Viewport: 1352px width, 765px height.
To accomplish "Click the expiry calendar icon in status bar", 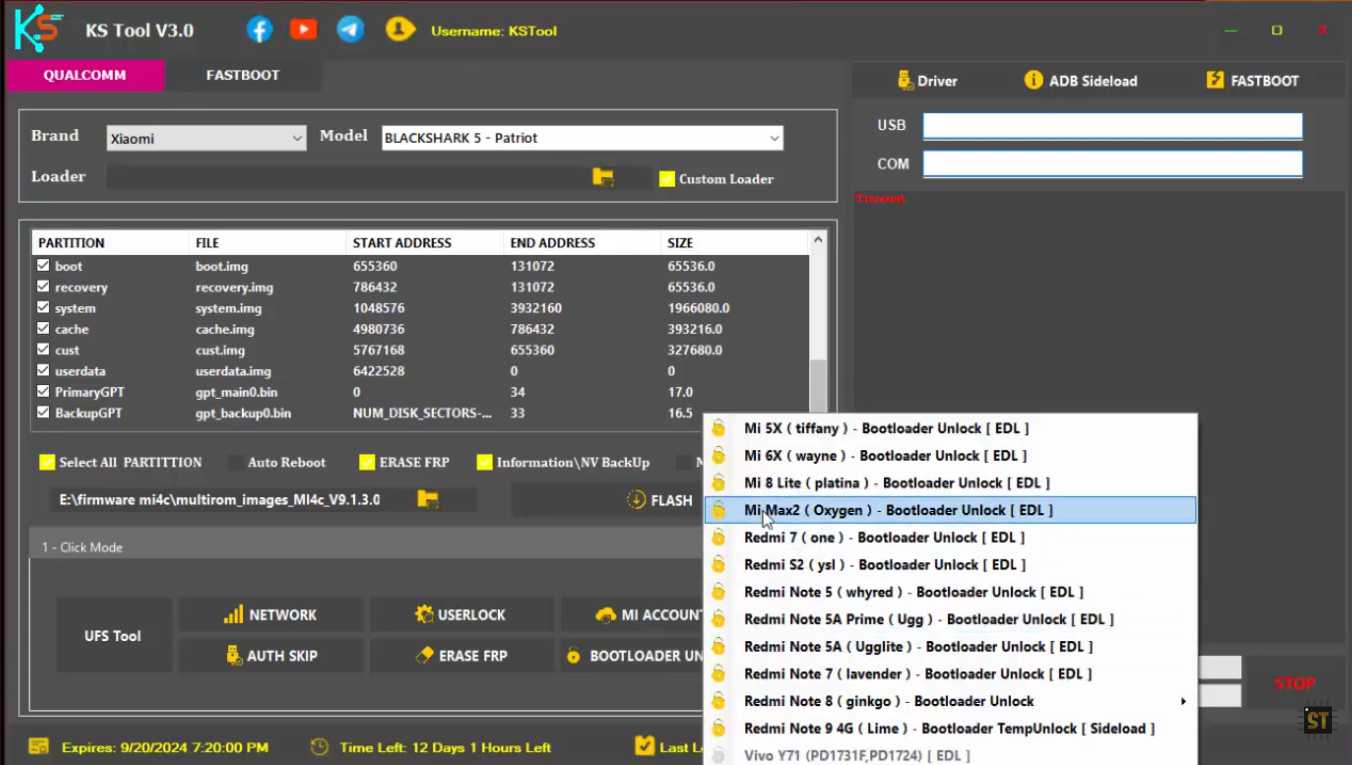I will [x=39, y=747].
